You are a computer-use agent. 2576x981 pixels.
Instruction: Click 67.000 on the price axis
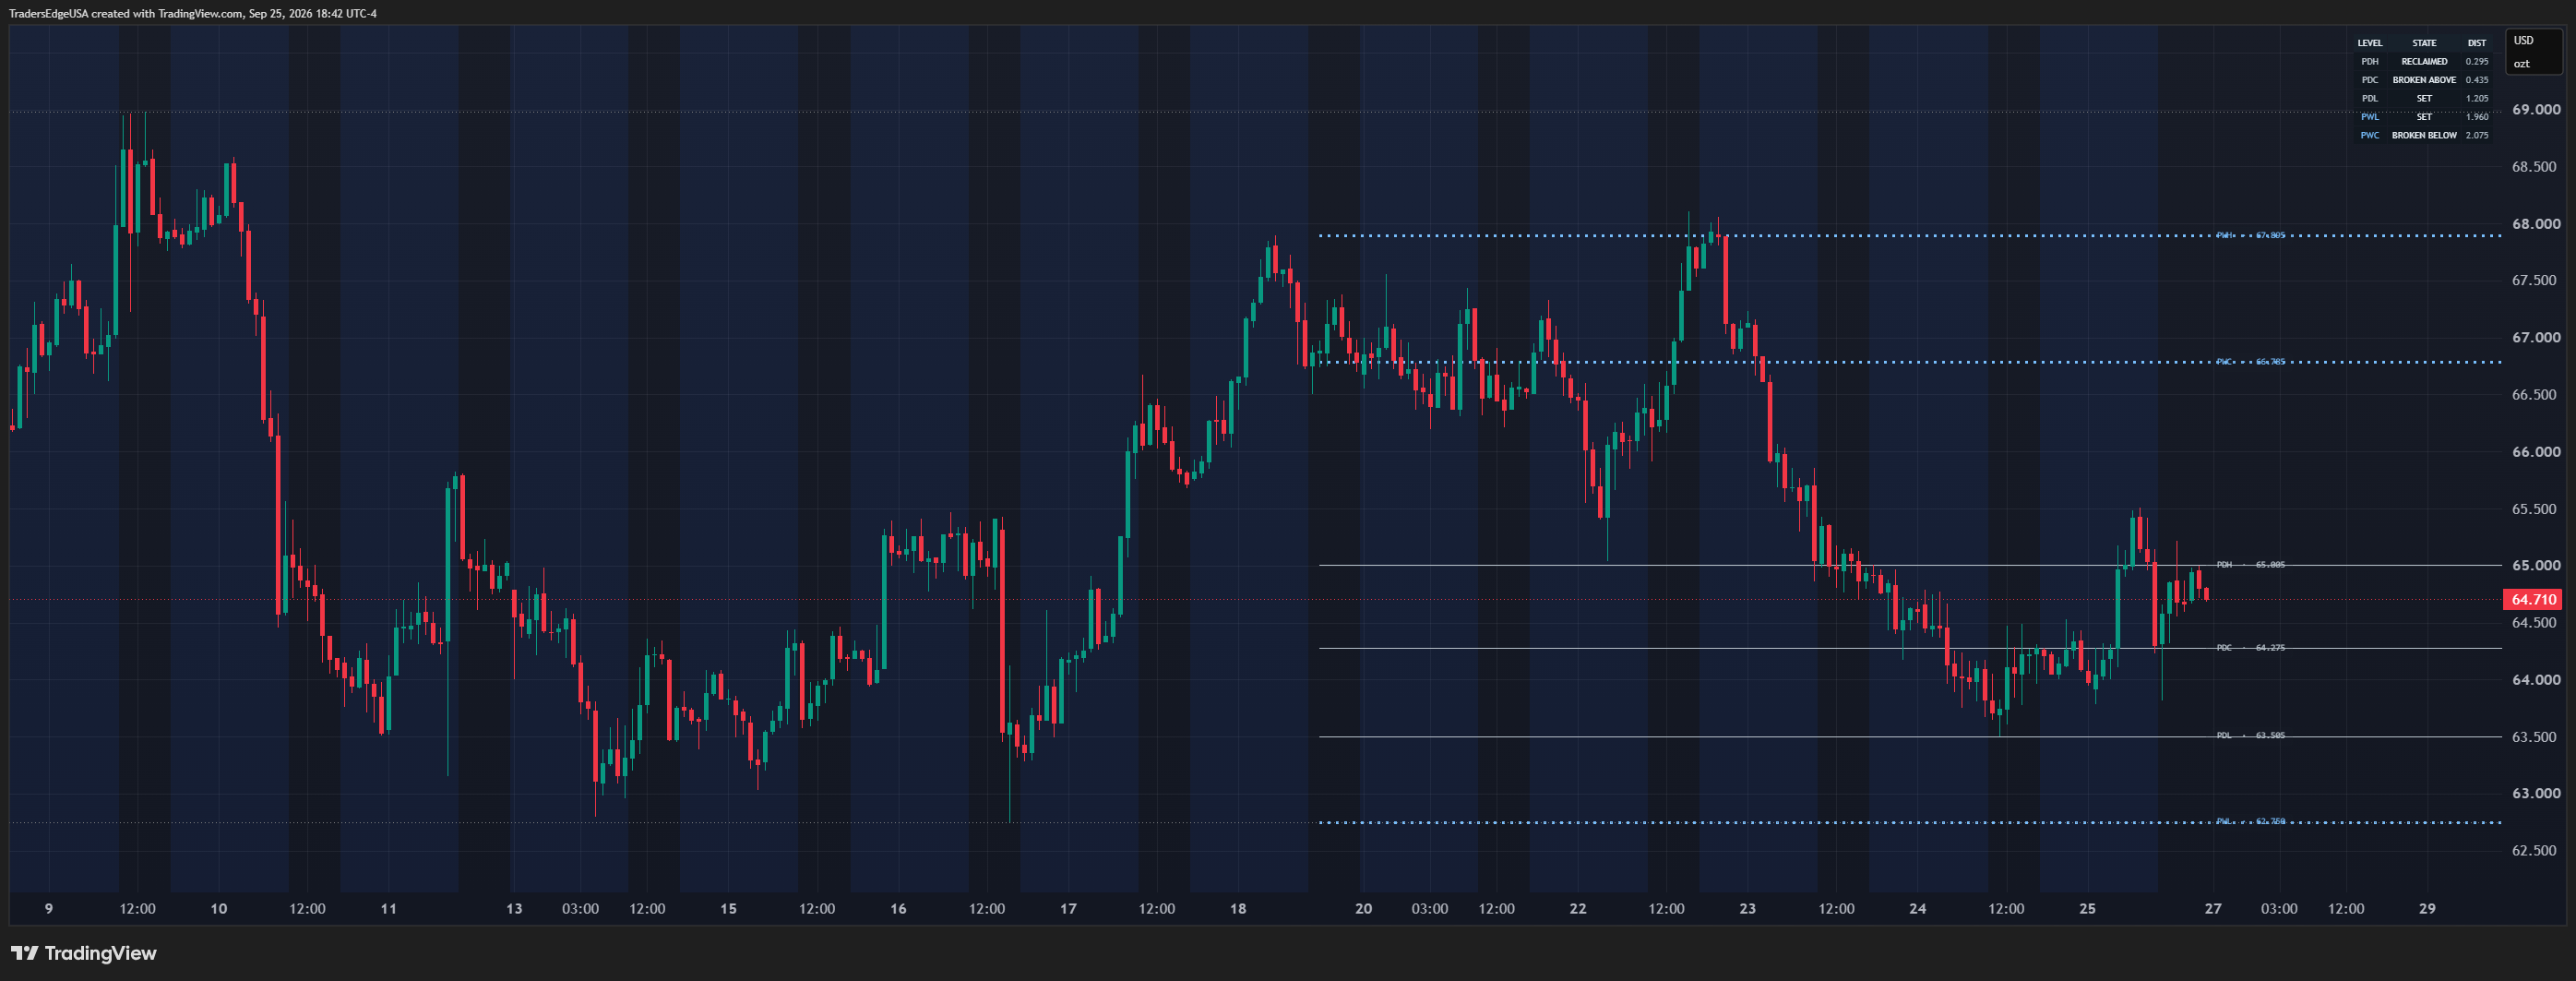2536,338
